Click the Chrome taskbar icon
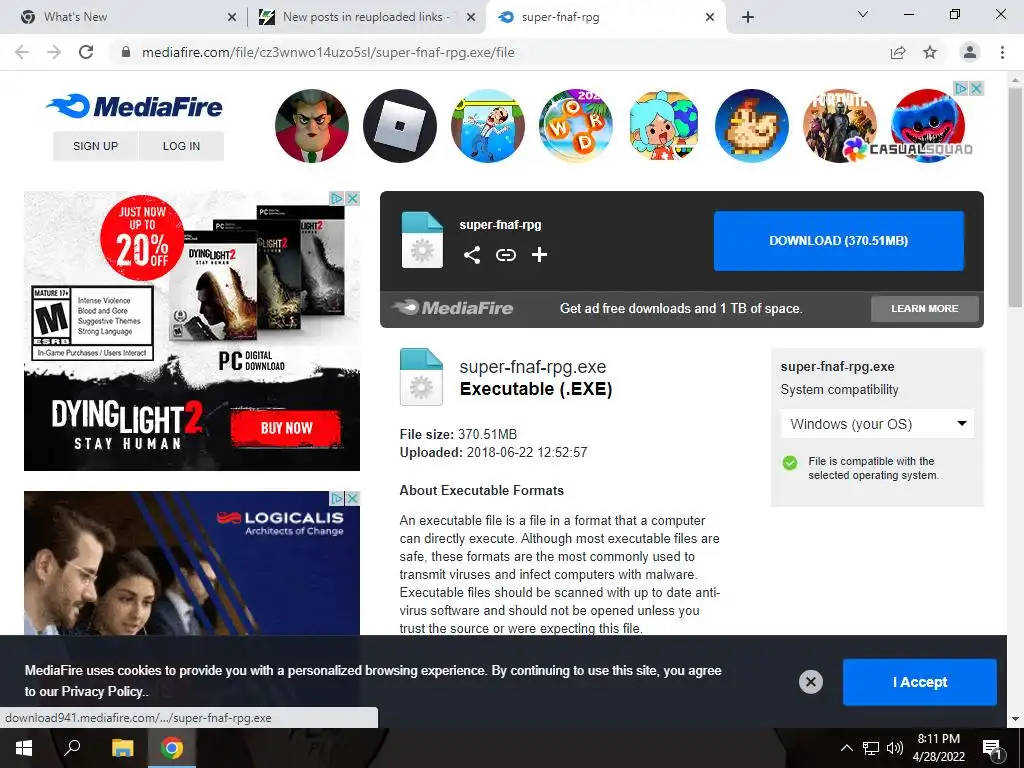 (172, 748)
